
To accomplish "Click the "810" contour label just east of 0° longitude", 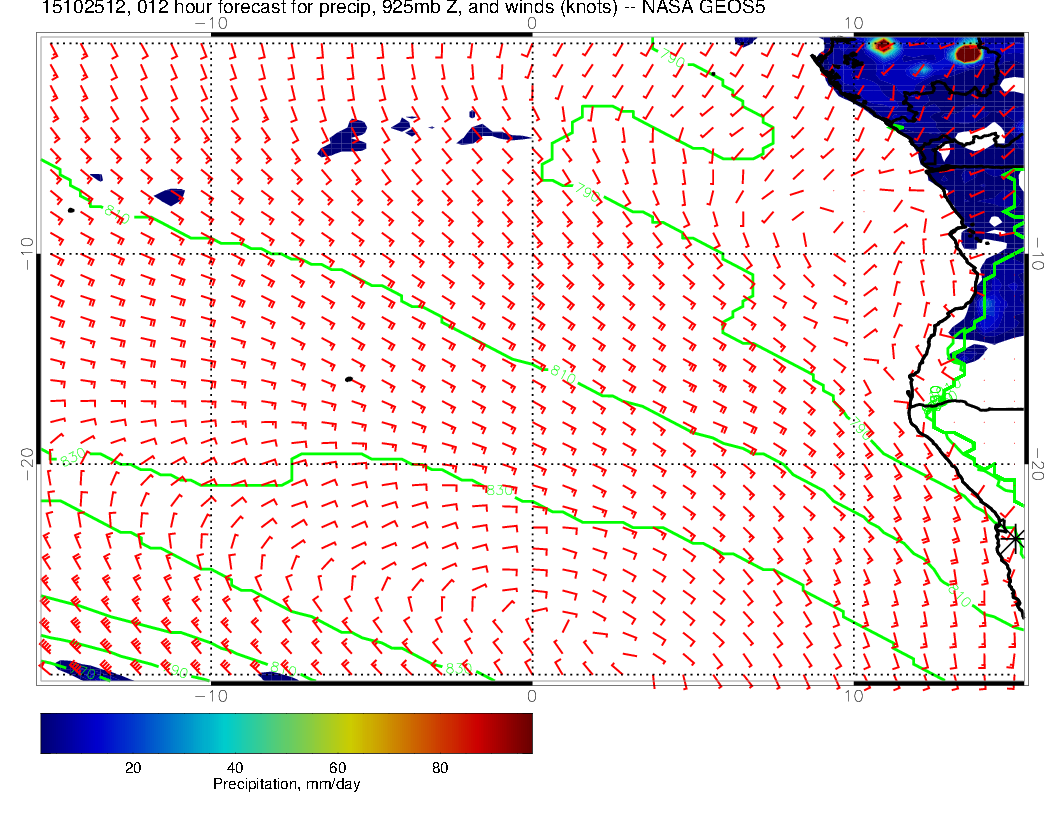I will (562, 374).
